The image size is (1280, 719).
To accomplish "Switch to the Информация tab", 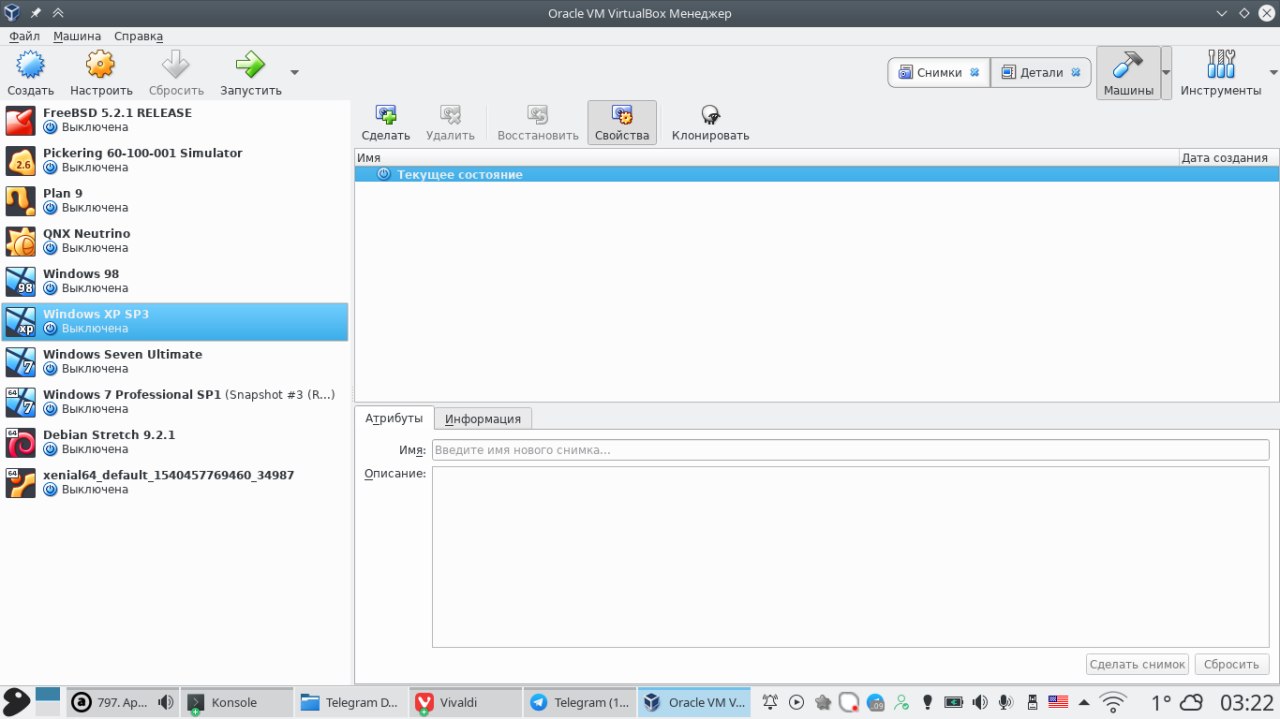I will tap(483, 419).
